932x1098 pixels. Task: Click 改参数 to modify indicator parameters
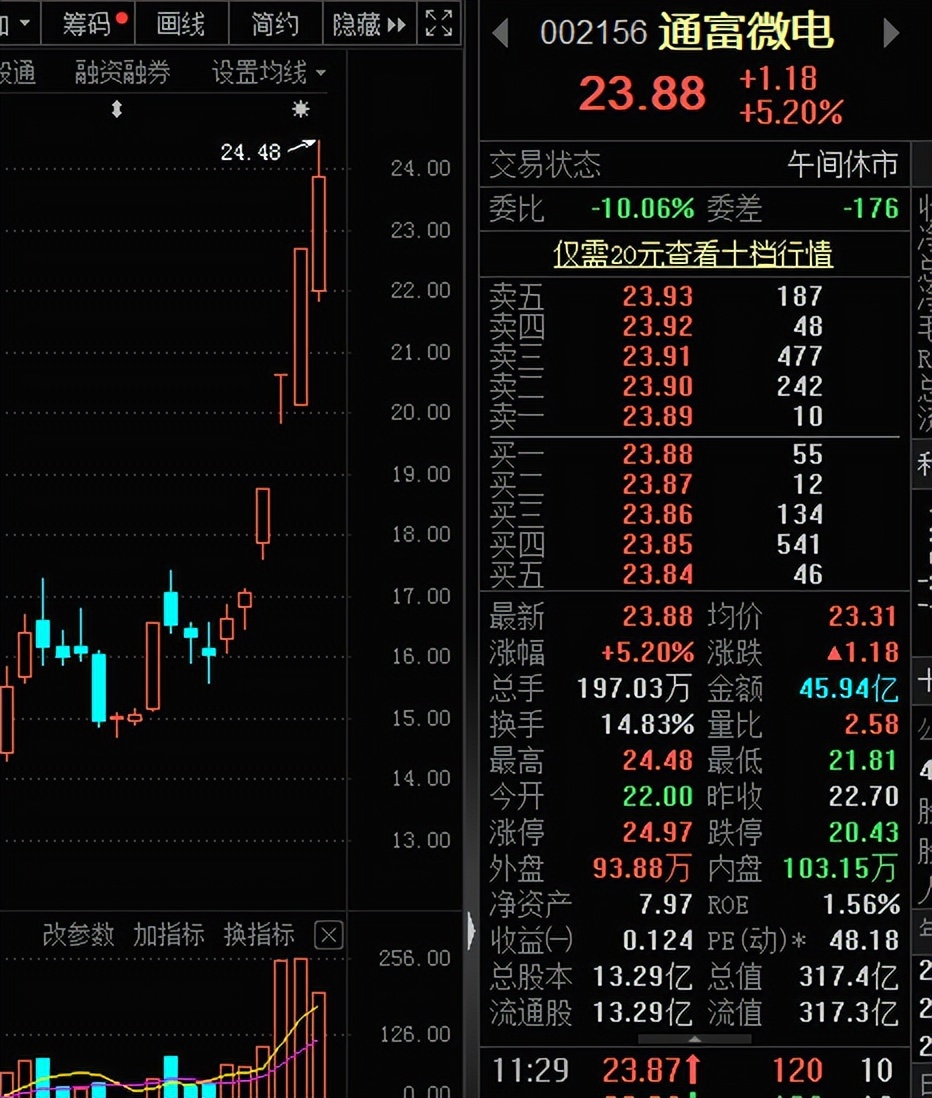[x=78, y=935]
